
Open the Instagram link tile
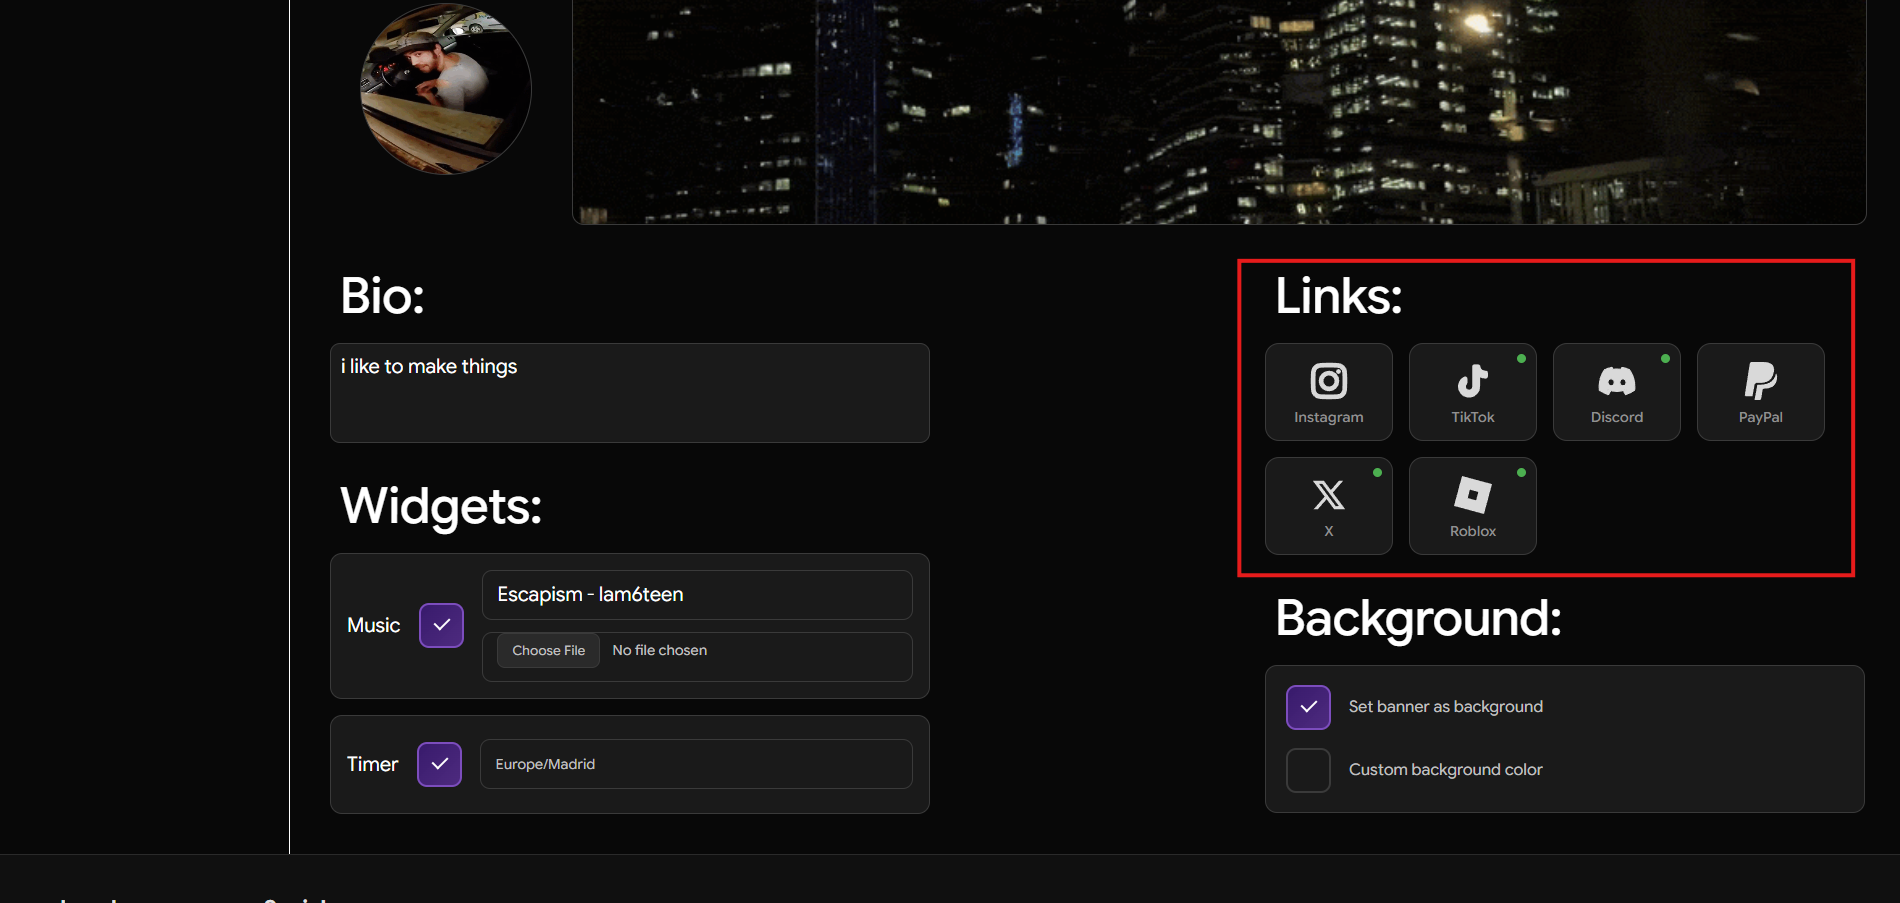(1328, 392)
